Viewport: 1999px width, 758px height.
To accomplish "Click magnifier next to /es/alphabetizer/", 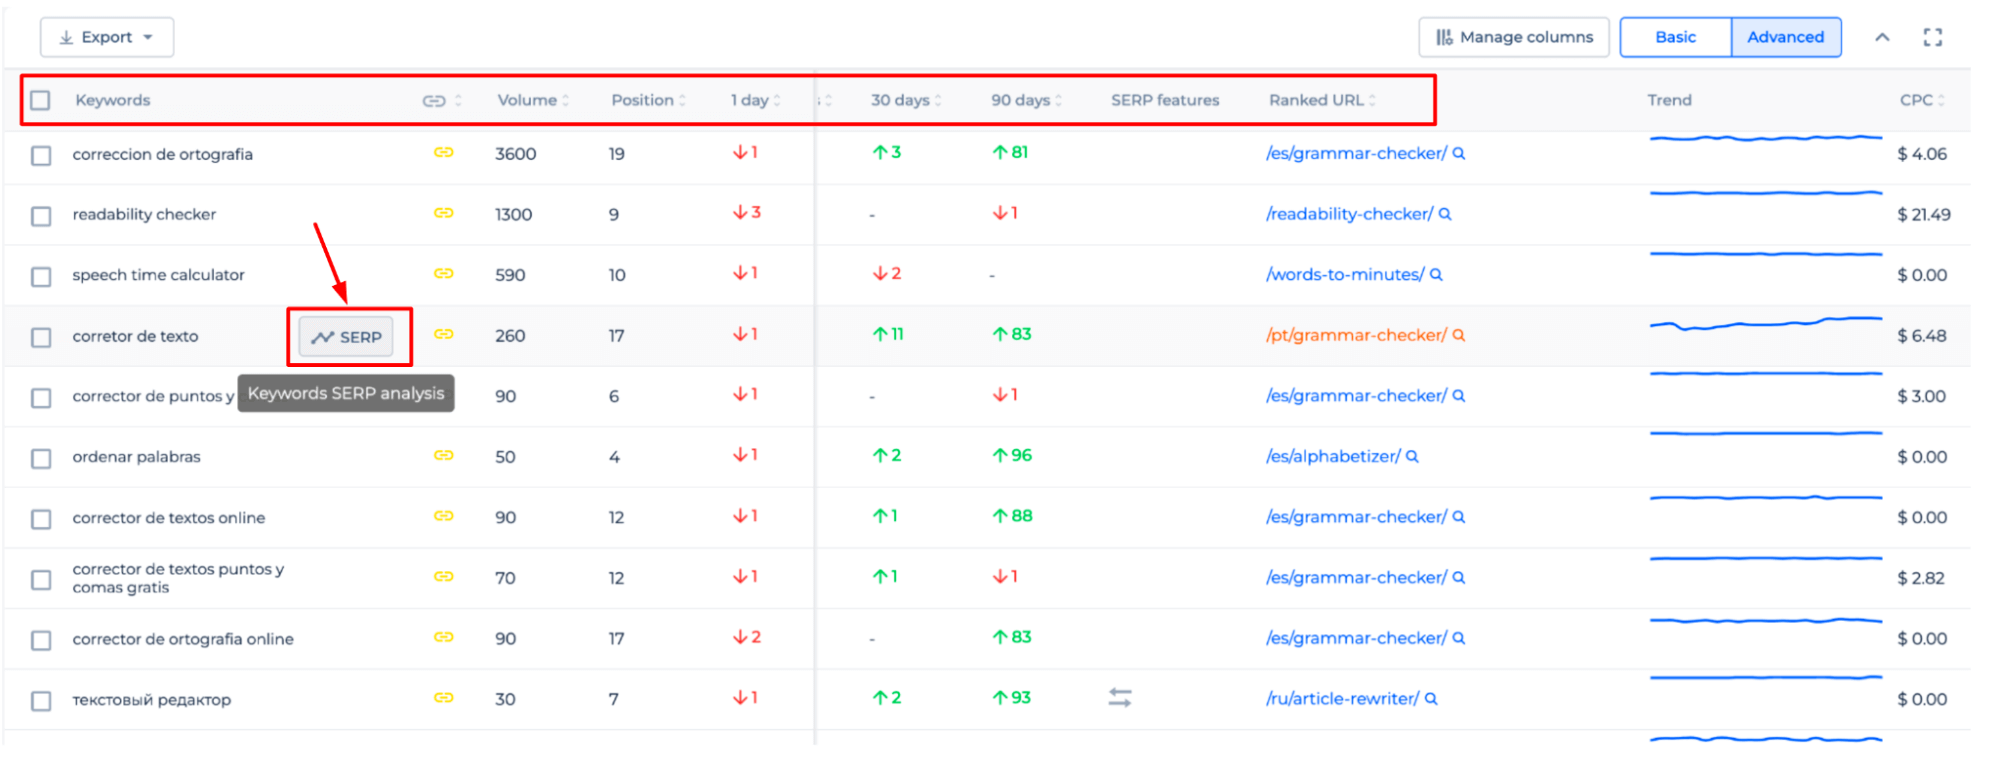I will 1412,456.
